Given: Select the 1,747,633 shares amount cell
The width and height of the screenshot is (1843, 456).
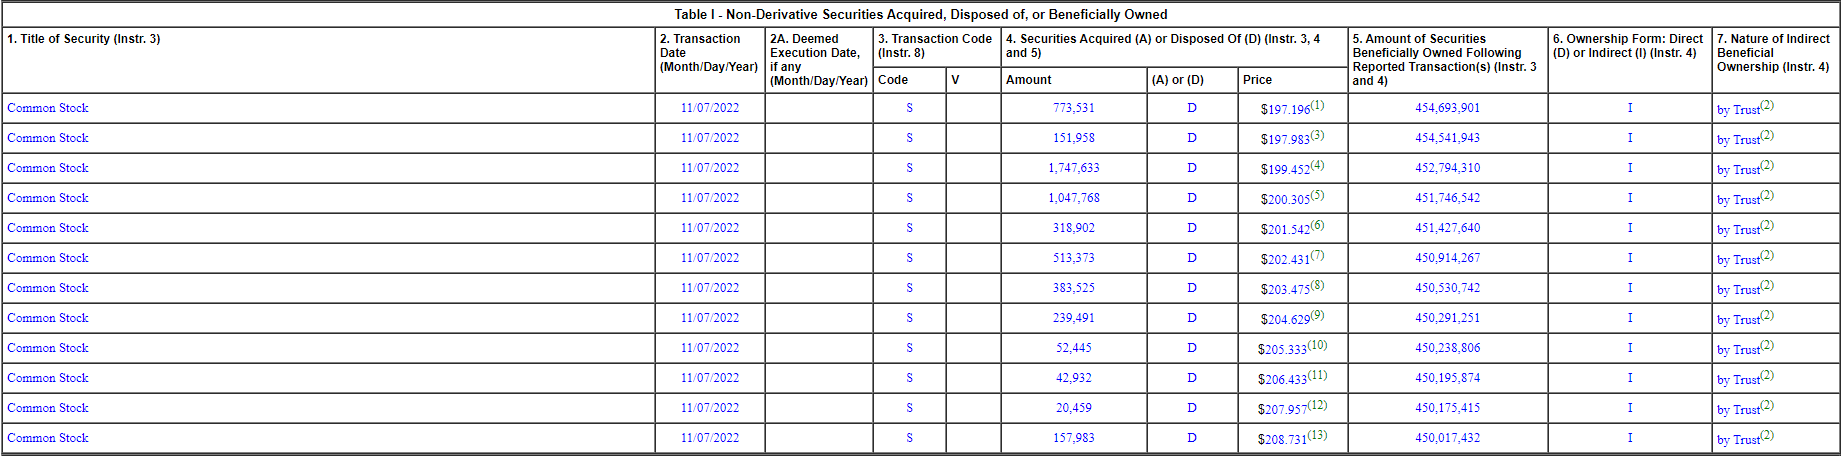Looking at the screenshot, I should 1073,168.
